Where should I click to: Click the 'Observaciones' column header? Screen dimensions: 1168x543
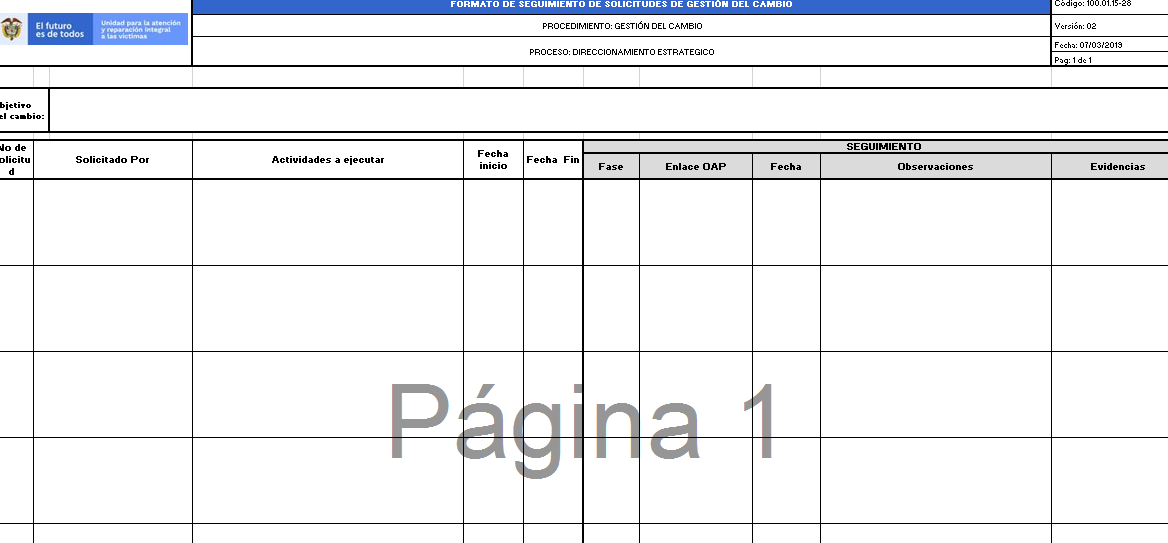click(936, 166)
